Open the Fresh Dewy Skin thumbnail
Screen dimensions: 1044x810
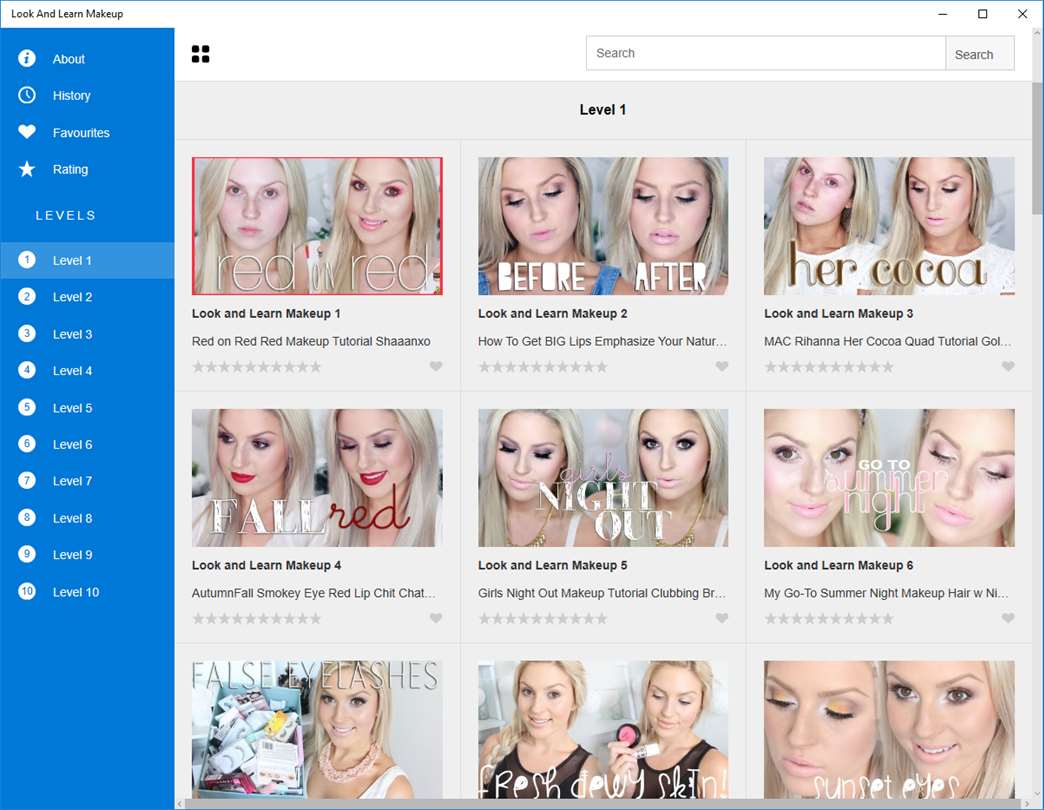point(603,729)
